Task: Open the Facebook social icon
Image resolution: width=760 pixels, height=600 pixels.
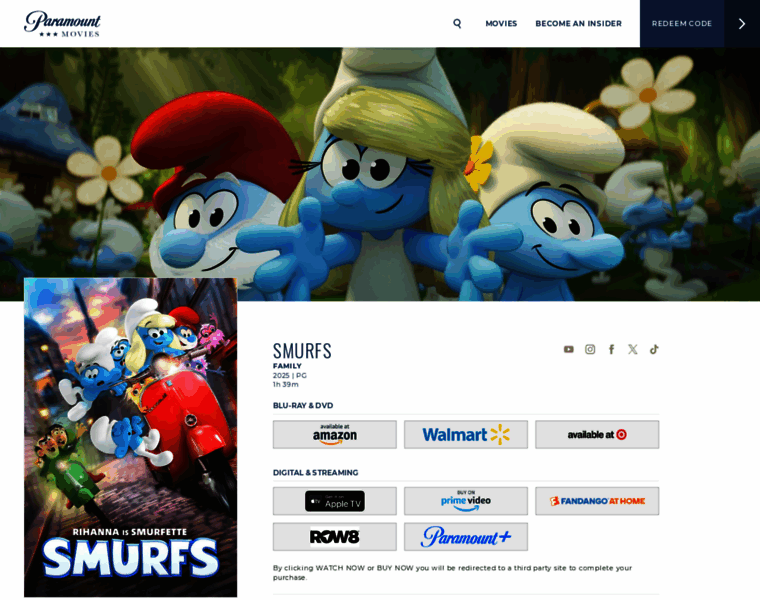Action: (611, 349)
